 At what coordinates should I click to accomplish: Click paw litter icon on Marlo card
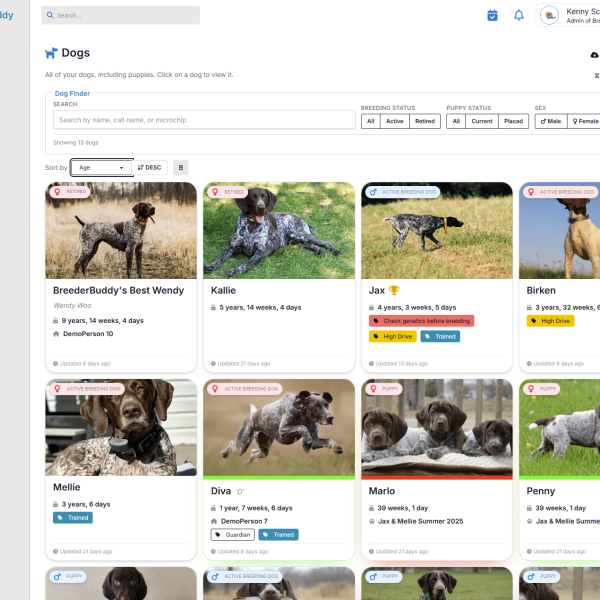click(x=371, y=521)
